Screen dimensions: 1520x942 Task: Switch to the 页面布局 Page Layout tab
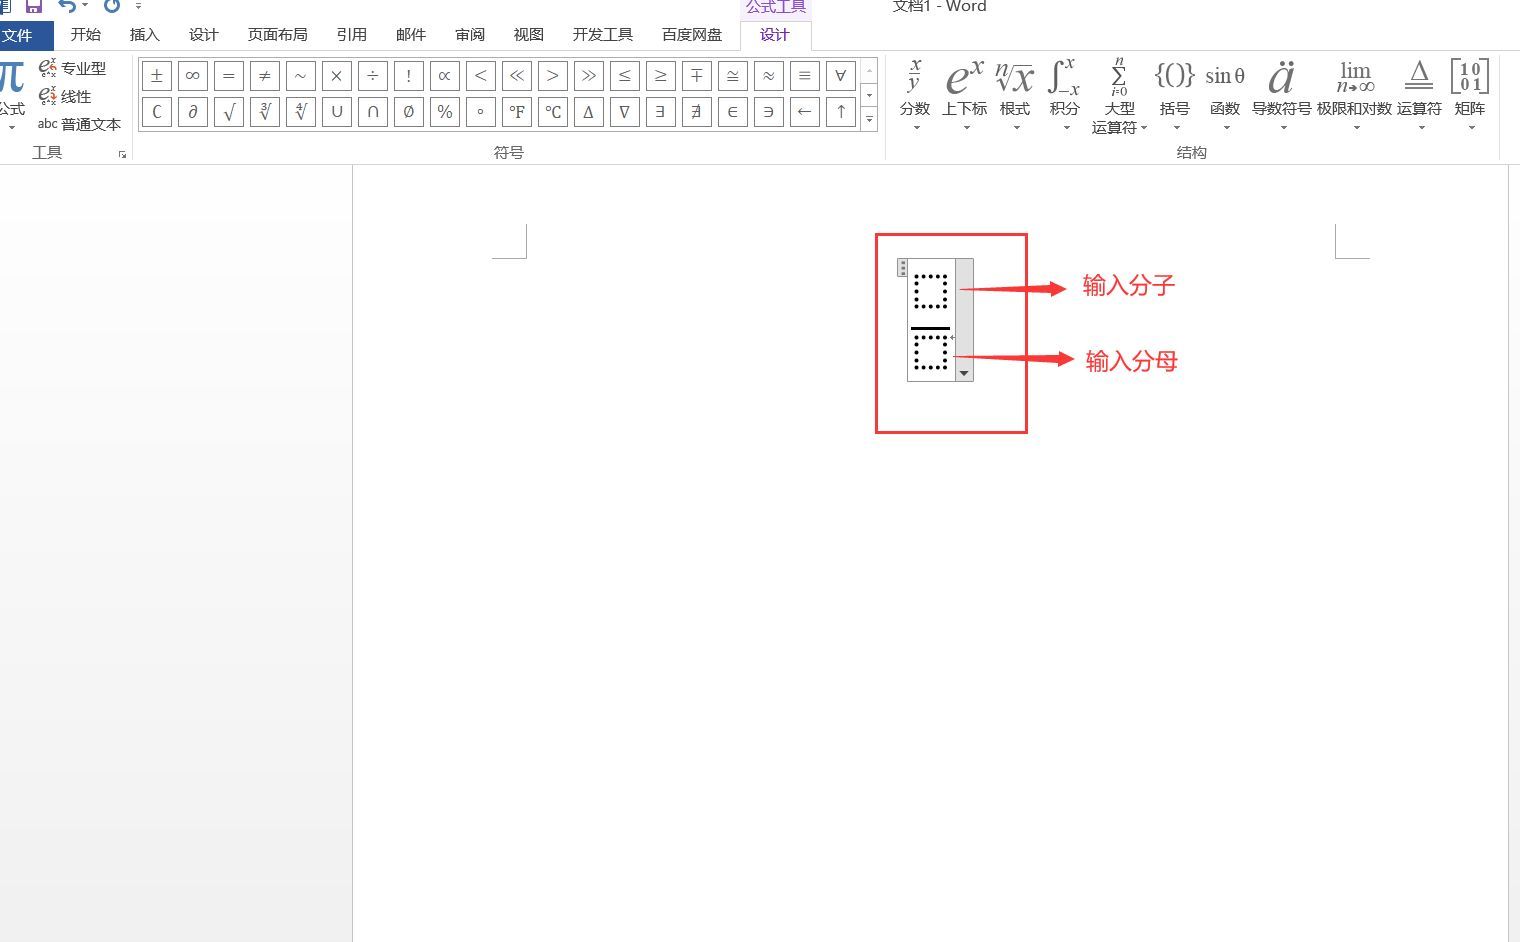tap(278, 35)
